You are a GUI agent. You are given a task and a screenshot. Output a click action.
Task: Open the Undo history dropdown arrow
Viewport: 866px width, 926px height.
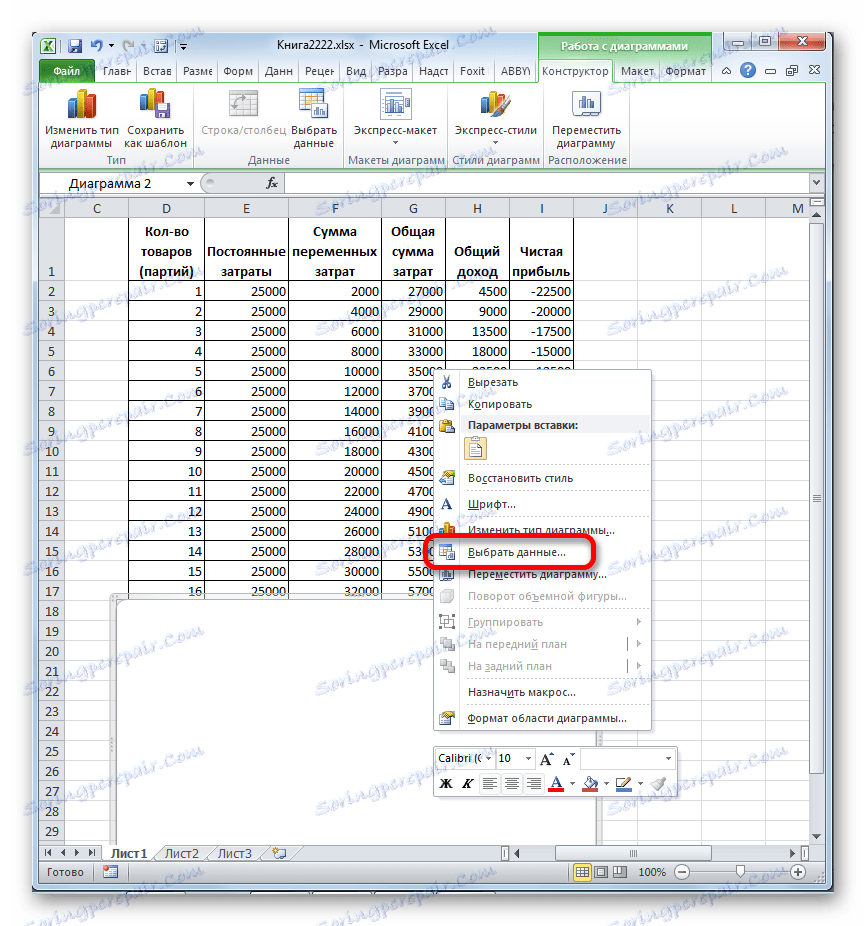pyautogui.click(x=111, y=45)
